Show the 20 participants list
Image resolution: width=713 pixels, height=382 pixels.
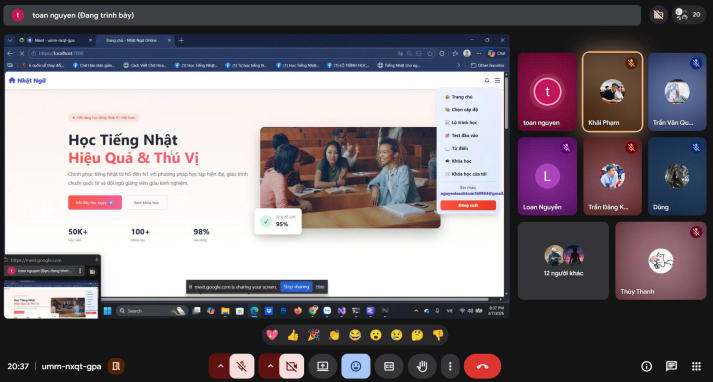689,15
